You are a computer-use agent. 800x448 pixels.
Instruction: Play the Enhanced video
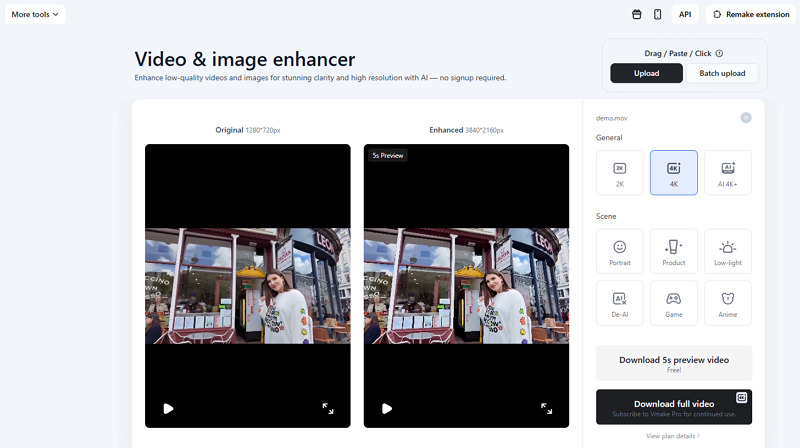(x=387, y=409)
